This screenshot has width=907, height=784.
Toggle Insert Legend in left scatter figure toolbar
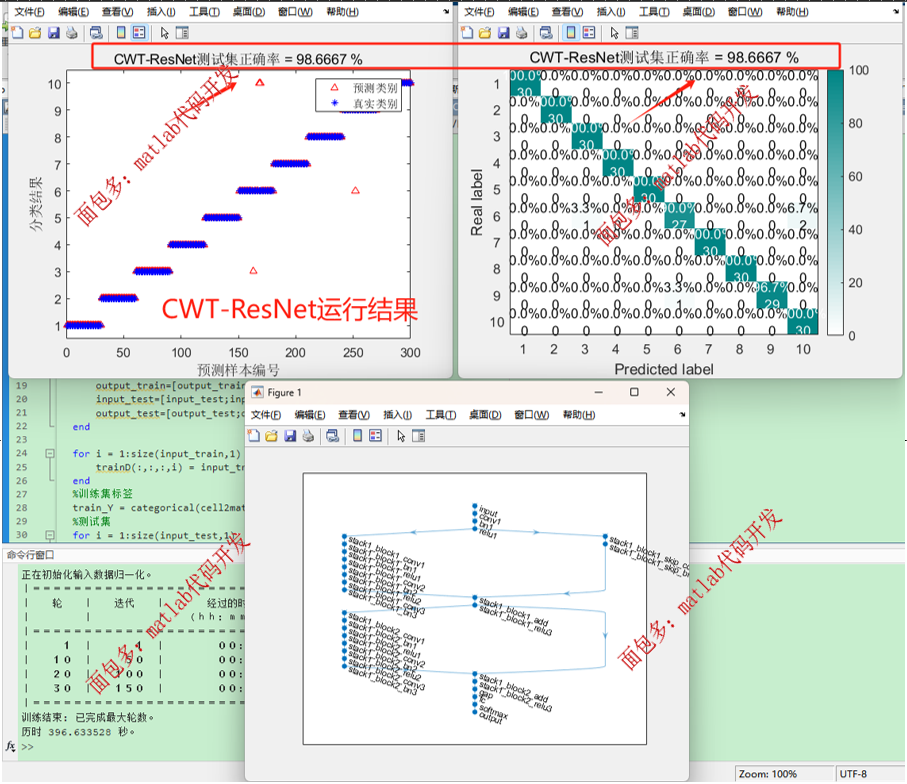pyautogui.click(x=139, y=32)
